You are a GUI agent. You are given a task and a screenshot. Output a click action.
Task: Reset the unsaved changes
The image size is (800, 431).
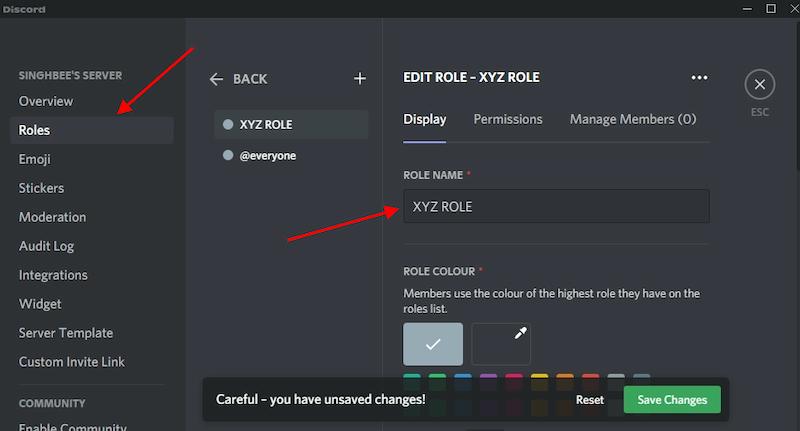click(x=590, y=400)
